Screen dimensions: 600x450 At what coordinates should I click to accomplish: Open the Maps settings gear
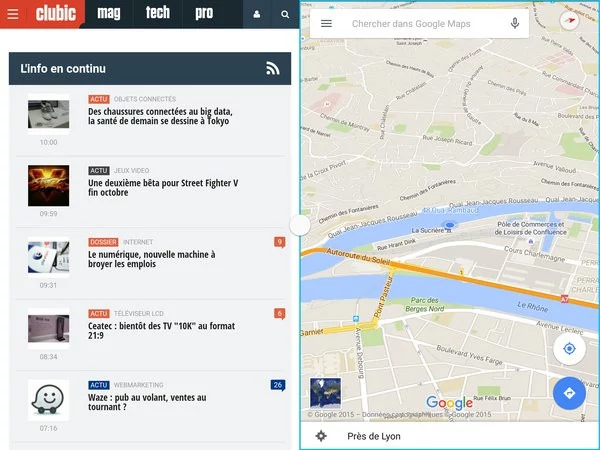coord(321,436)
